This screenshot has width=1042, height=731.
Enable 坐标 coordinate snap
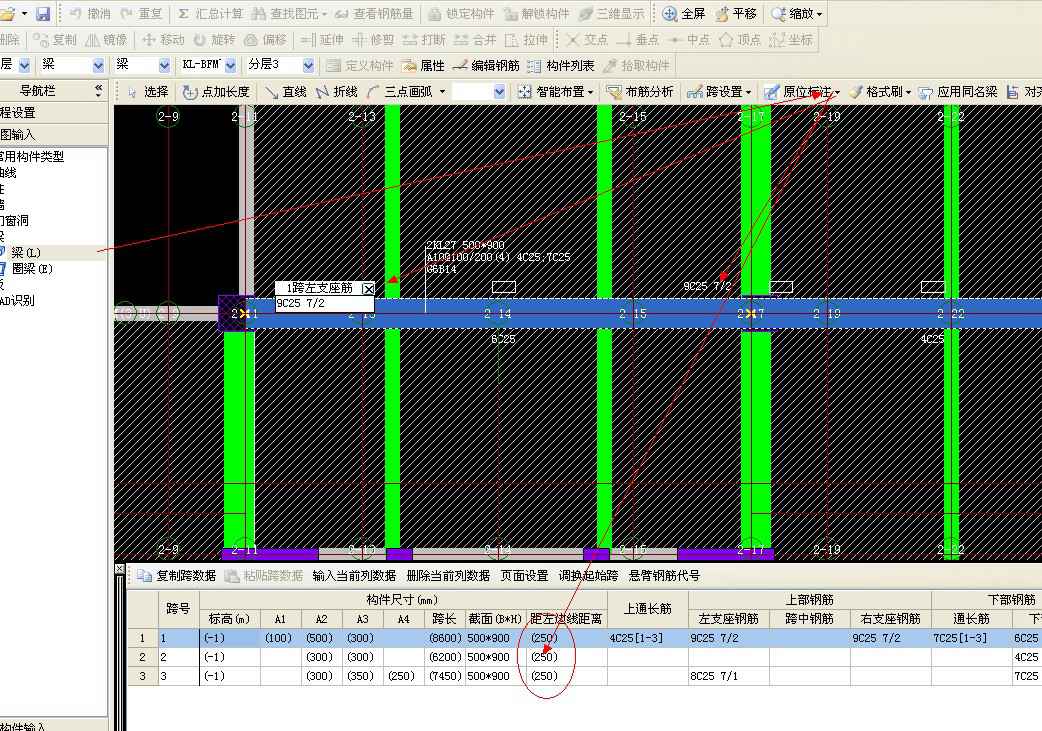coord(791,40)
